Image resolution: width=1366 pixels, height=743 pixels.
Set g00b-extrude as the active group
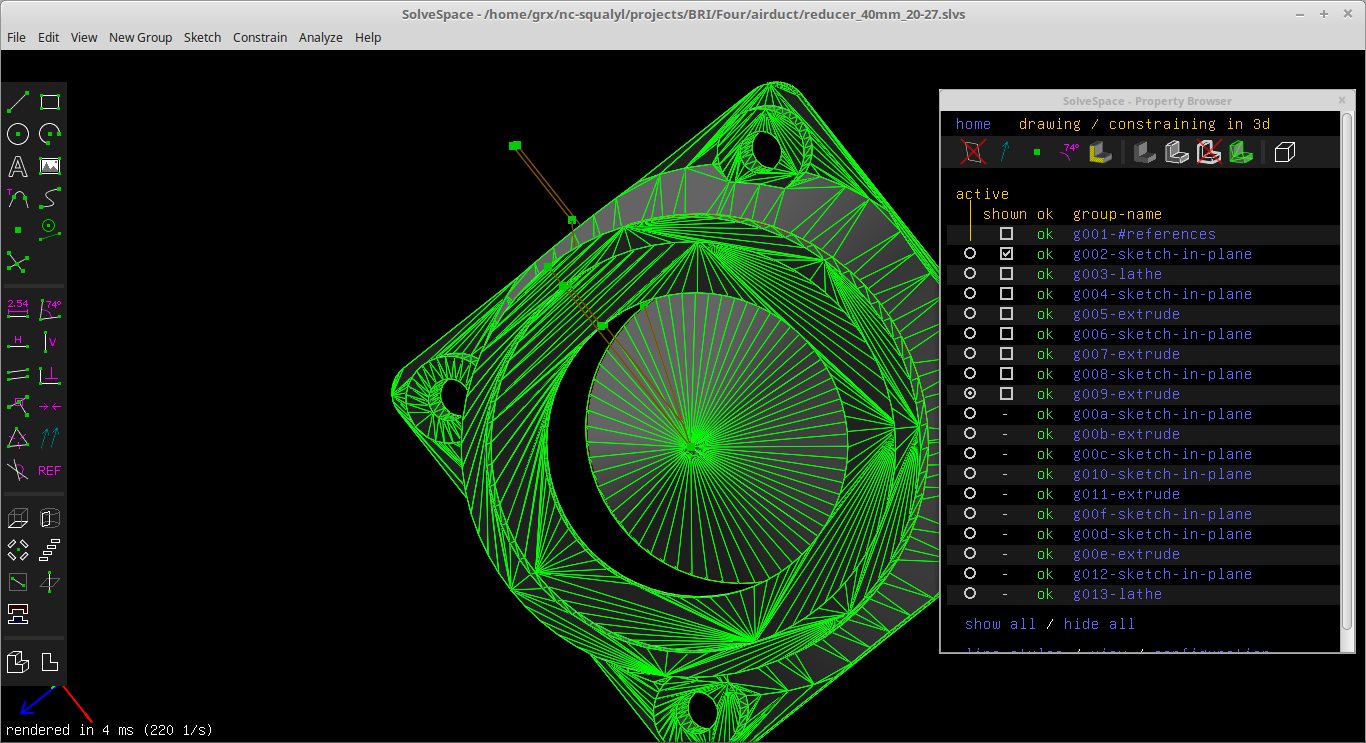coord(970,434)
